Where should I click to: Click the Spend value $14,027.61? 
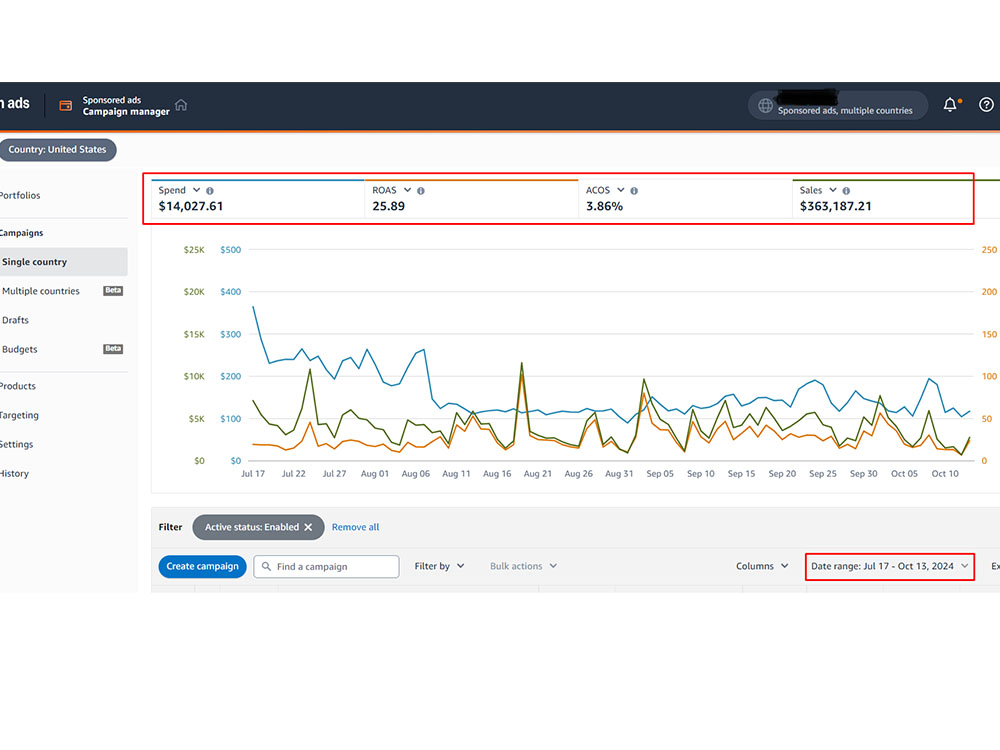coord(191,207)
